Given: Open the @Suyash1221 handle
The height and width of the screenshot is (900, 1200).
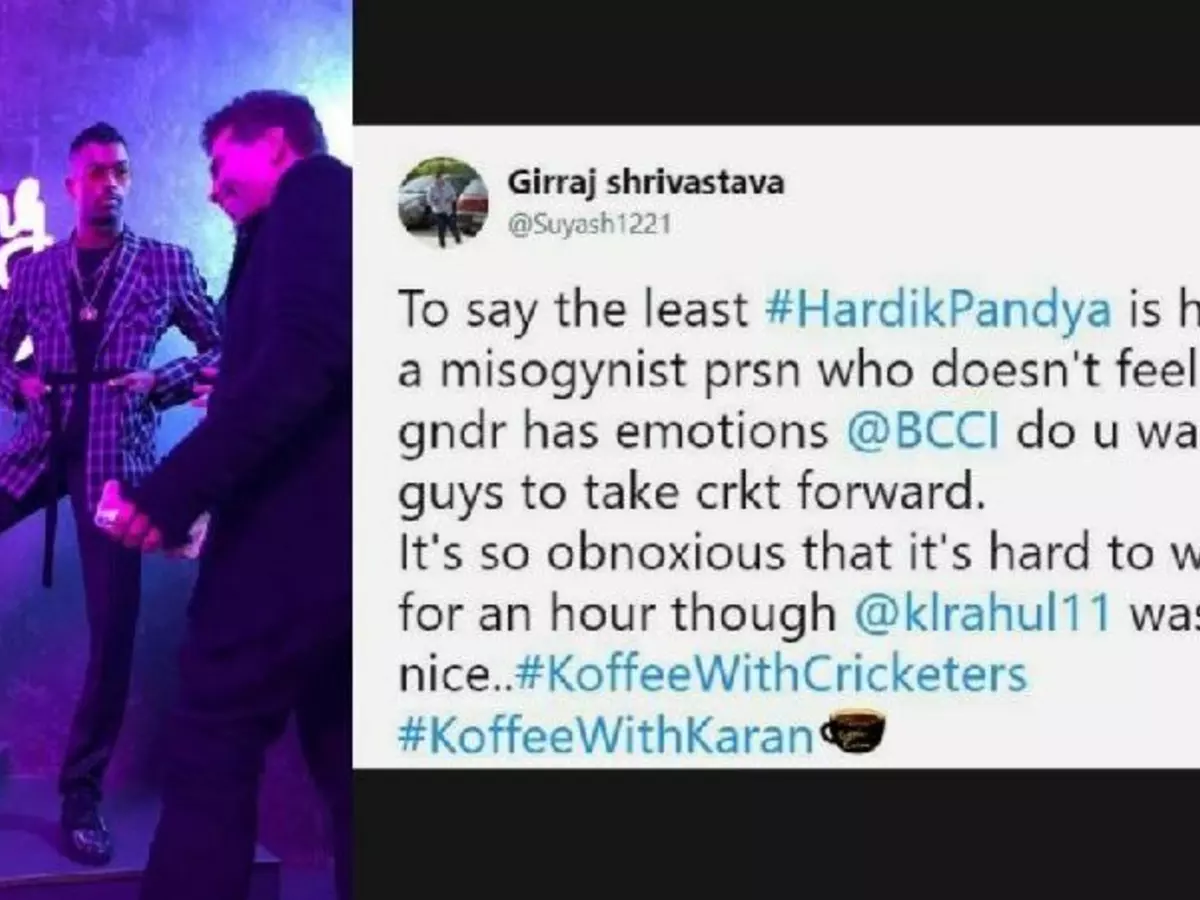Looking at the screenshot, I should (x=589, y=225).
